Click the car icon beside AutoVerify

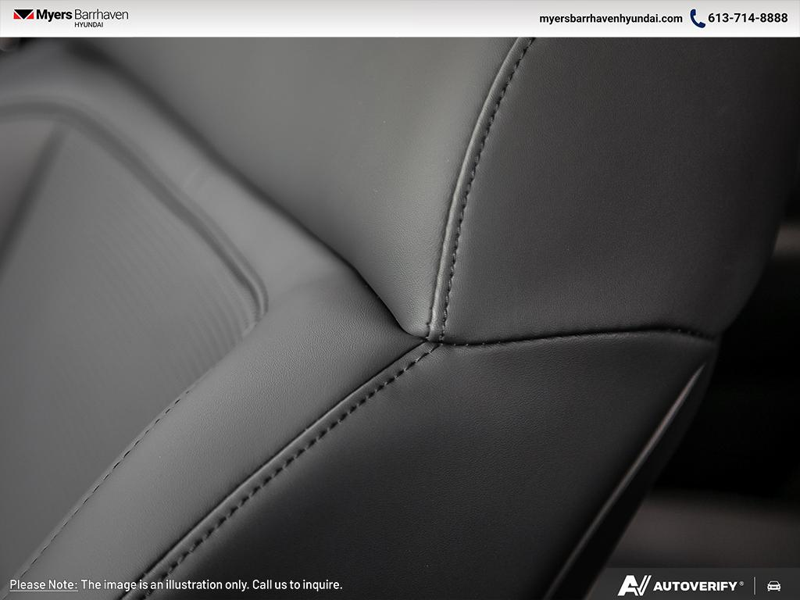click(x=773, y=586)
